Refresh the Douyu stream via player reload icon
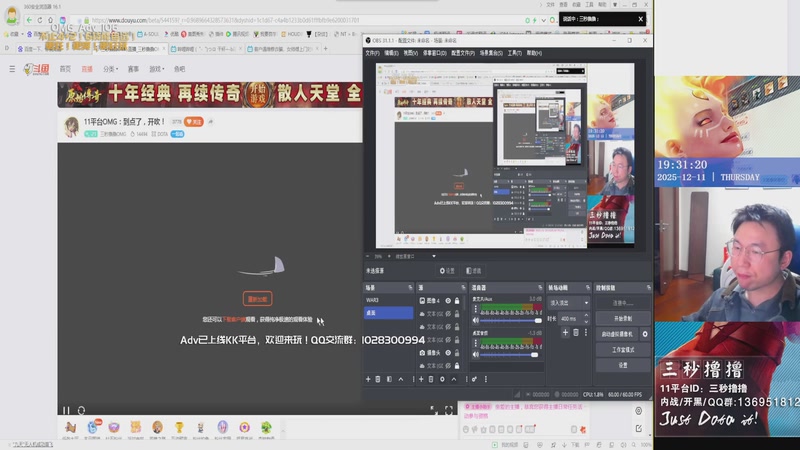The image size is (800, 450). tap(81, 410)
